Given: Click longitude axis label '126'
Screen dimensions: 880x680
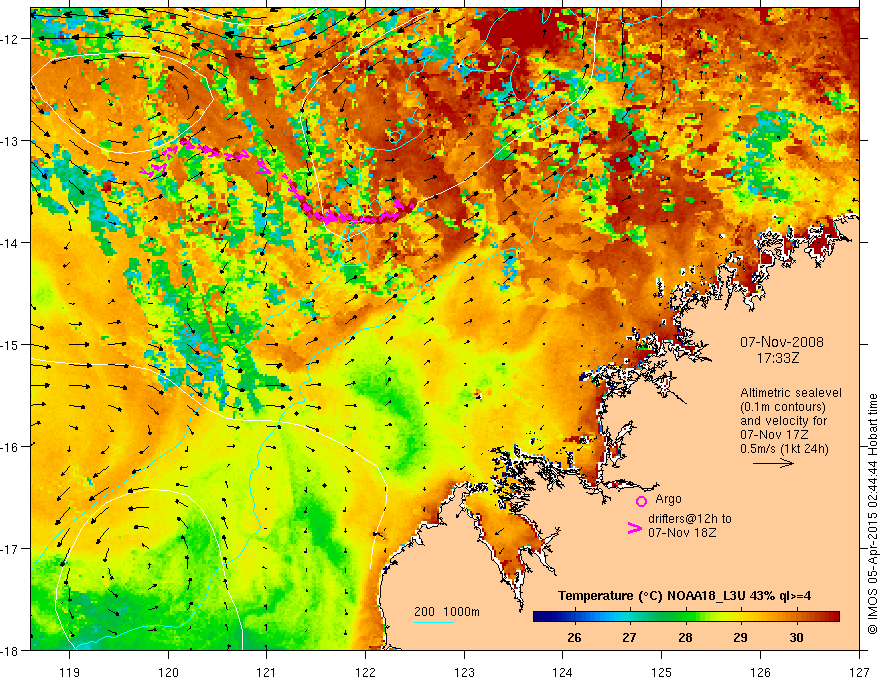Looking at the screenshot, I should [x=760, y=672].
